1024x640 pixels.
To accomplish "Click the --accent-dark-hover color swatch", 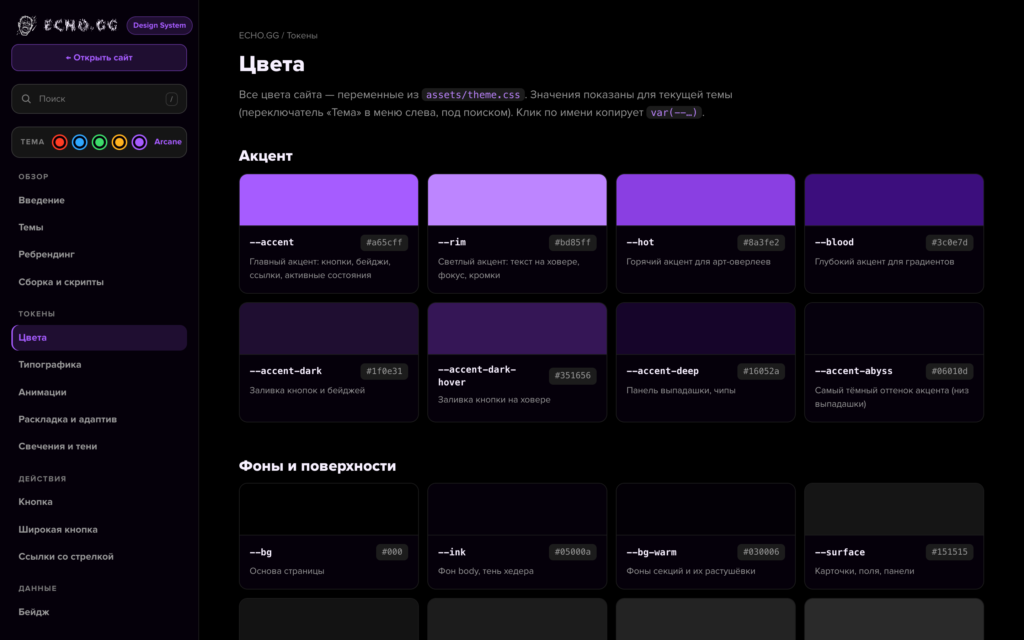I will coord(517,328).
